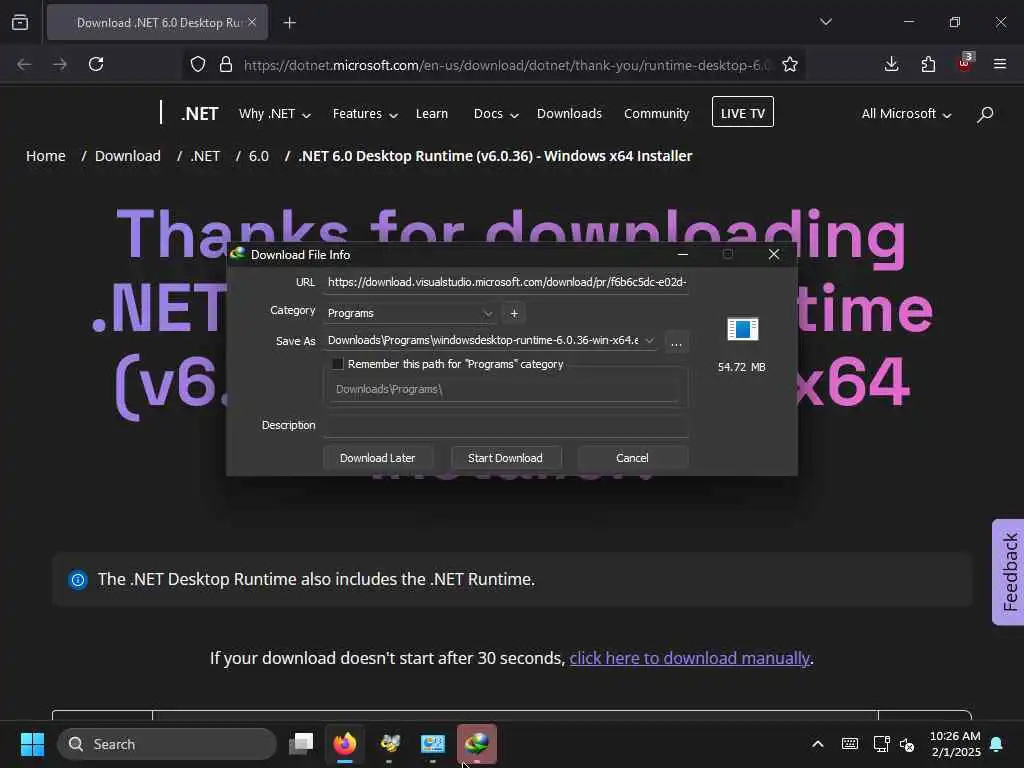This screenshot has height=768, width=1024.
Task: View site security padlock info
Action: (x=226, y=64)
